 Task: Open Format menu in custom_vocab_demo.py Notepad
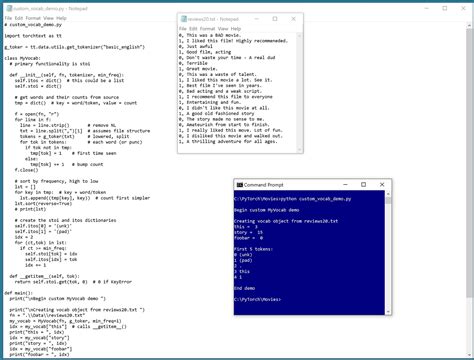tap(33, 18)
